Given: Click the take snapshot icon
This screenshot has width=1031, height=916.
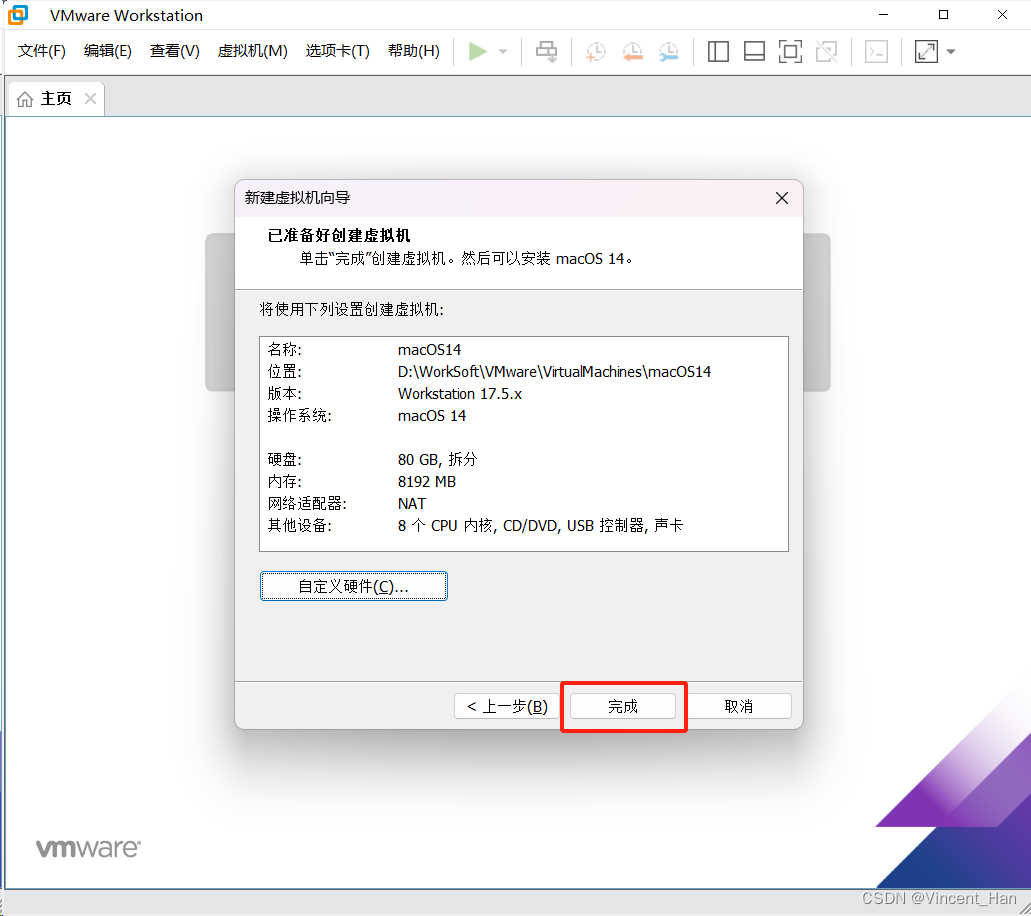Looking at the screenshot, I should pos(596,51).
